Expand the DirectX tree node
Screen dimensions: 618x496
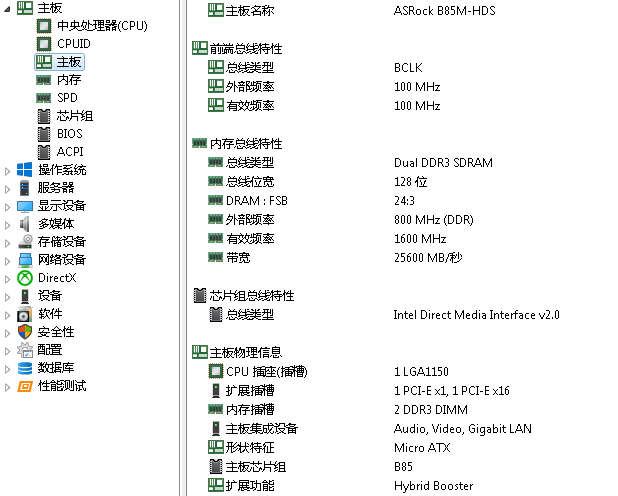coord(7,279)
